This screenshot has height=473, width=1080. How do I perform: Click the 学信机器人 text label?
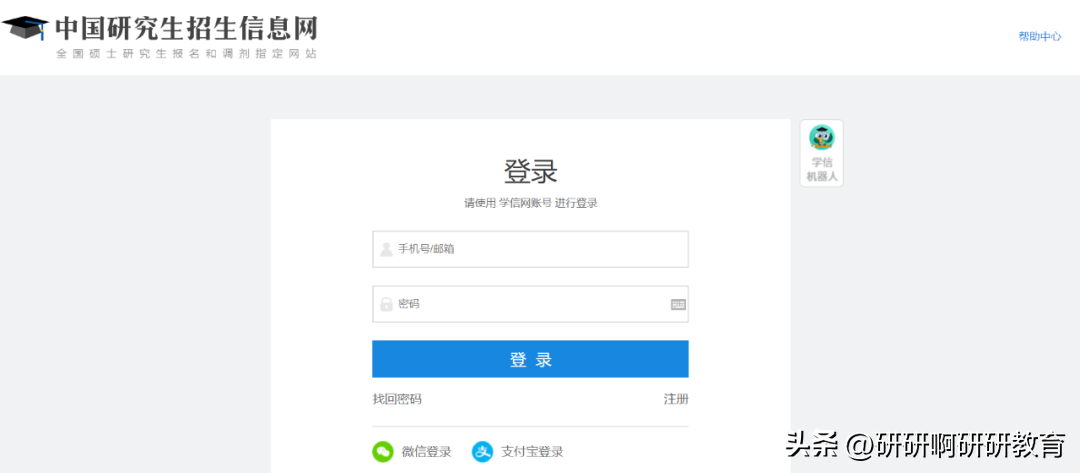822,169
